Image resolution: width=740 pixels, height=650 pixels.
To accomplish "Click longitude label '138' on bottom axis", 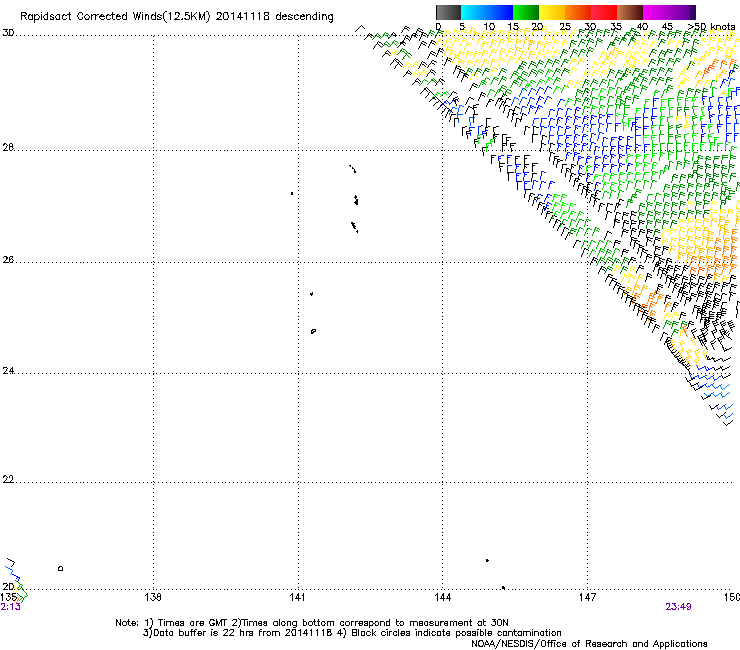I will tap(153, 597).
